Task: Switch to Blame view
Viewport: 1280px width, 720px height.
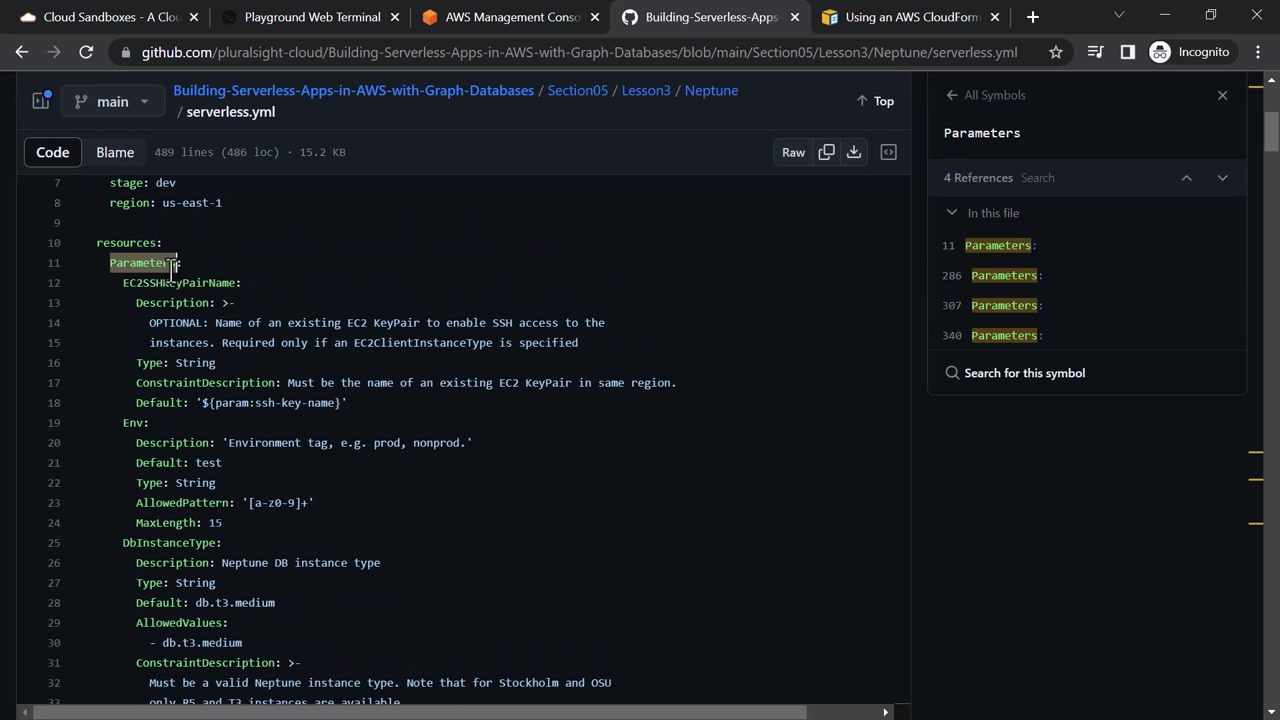Action: [x=115, y=152]
